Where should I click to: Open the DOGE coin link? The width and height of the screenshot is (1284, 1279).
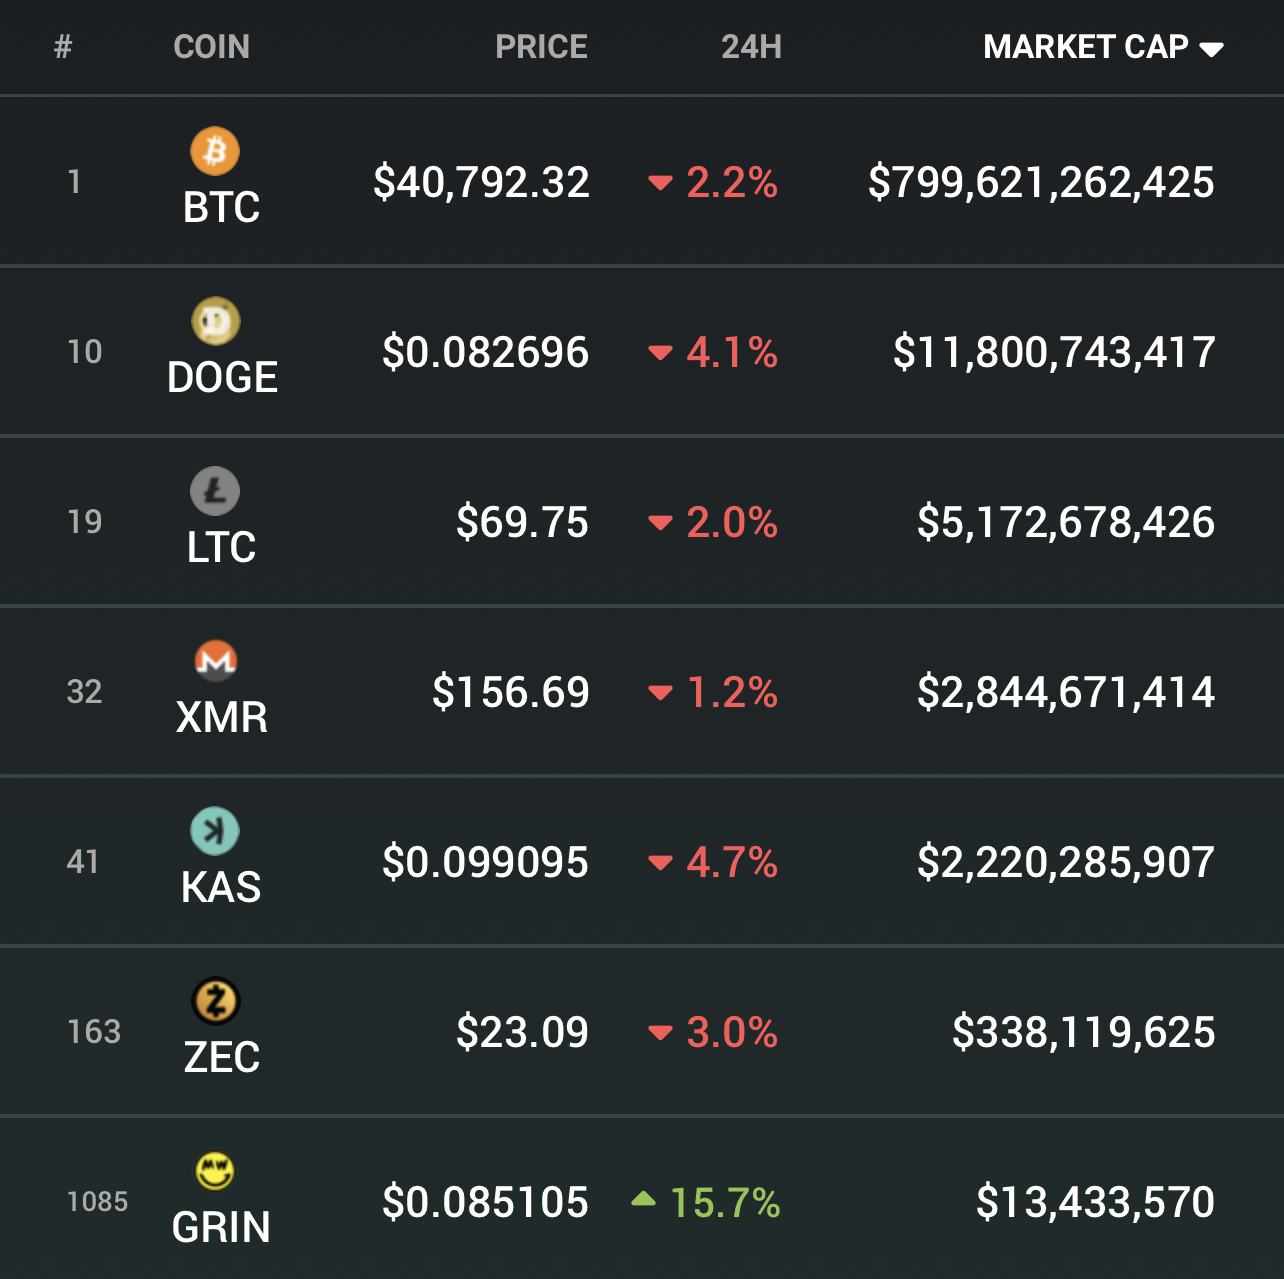click(x=222, y=378)
